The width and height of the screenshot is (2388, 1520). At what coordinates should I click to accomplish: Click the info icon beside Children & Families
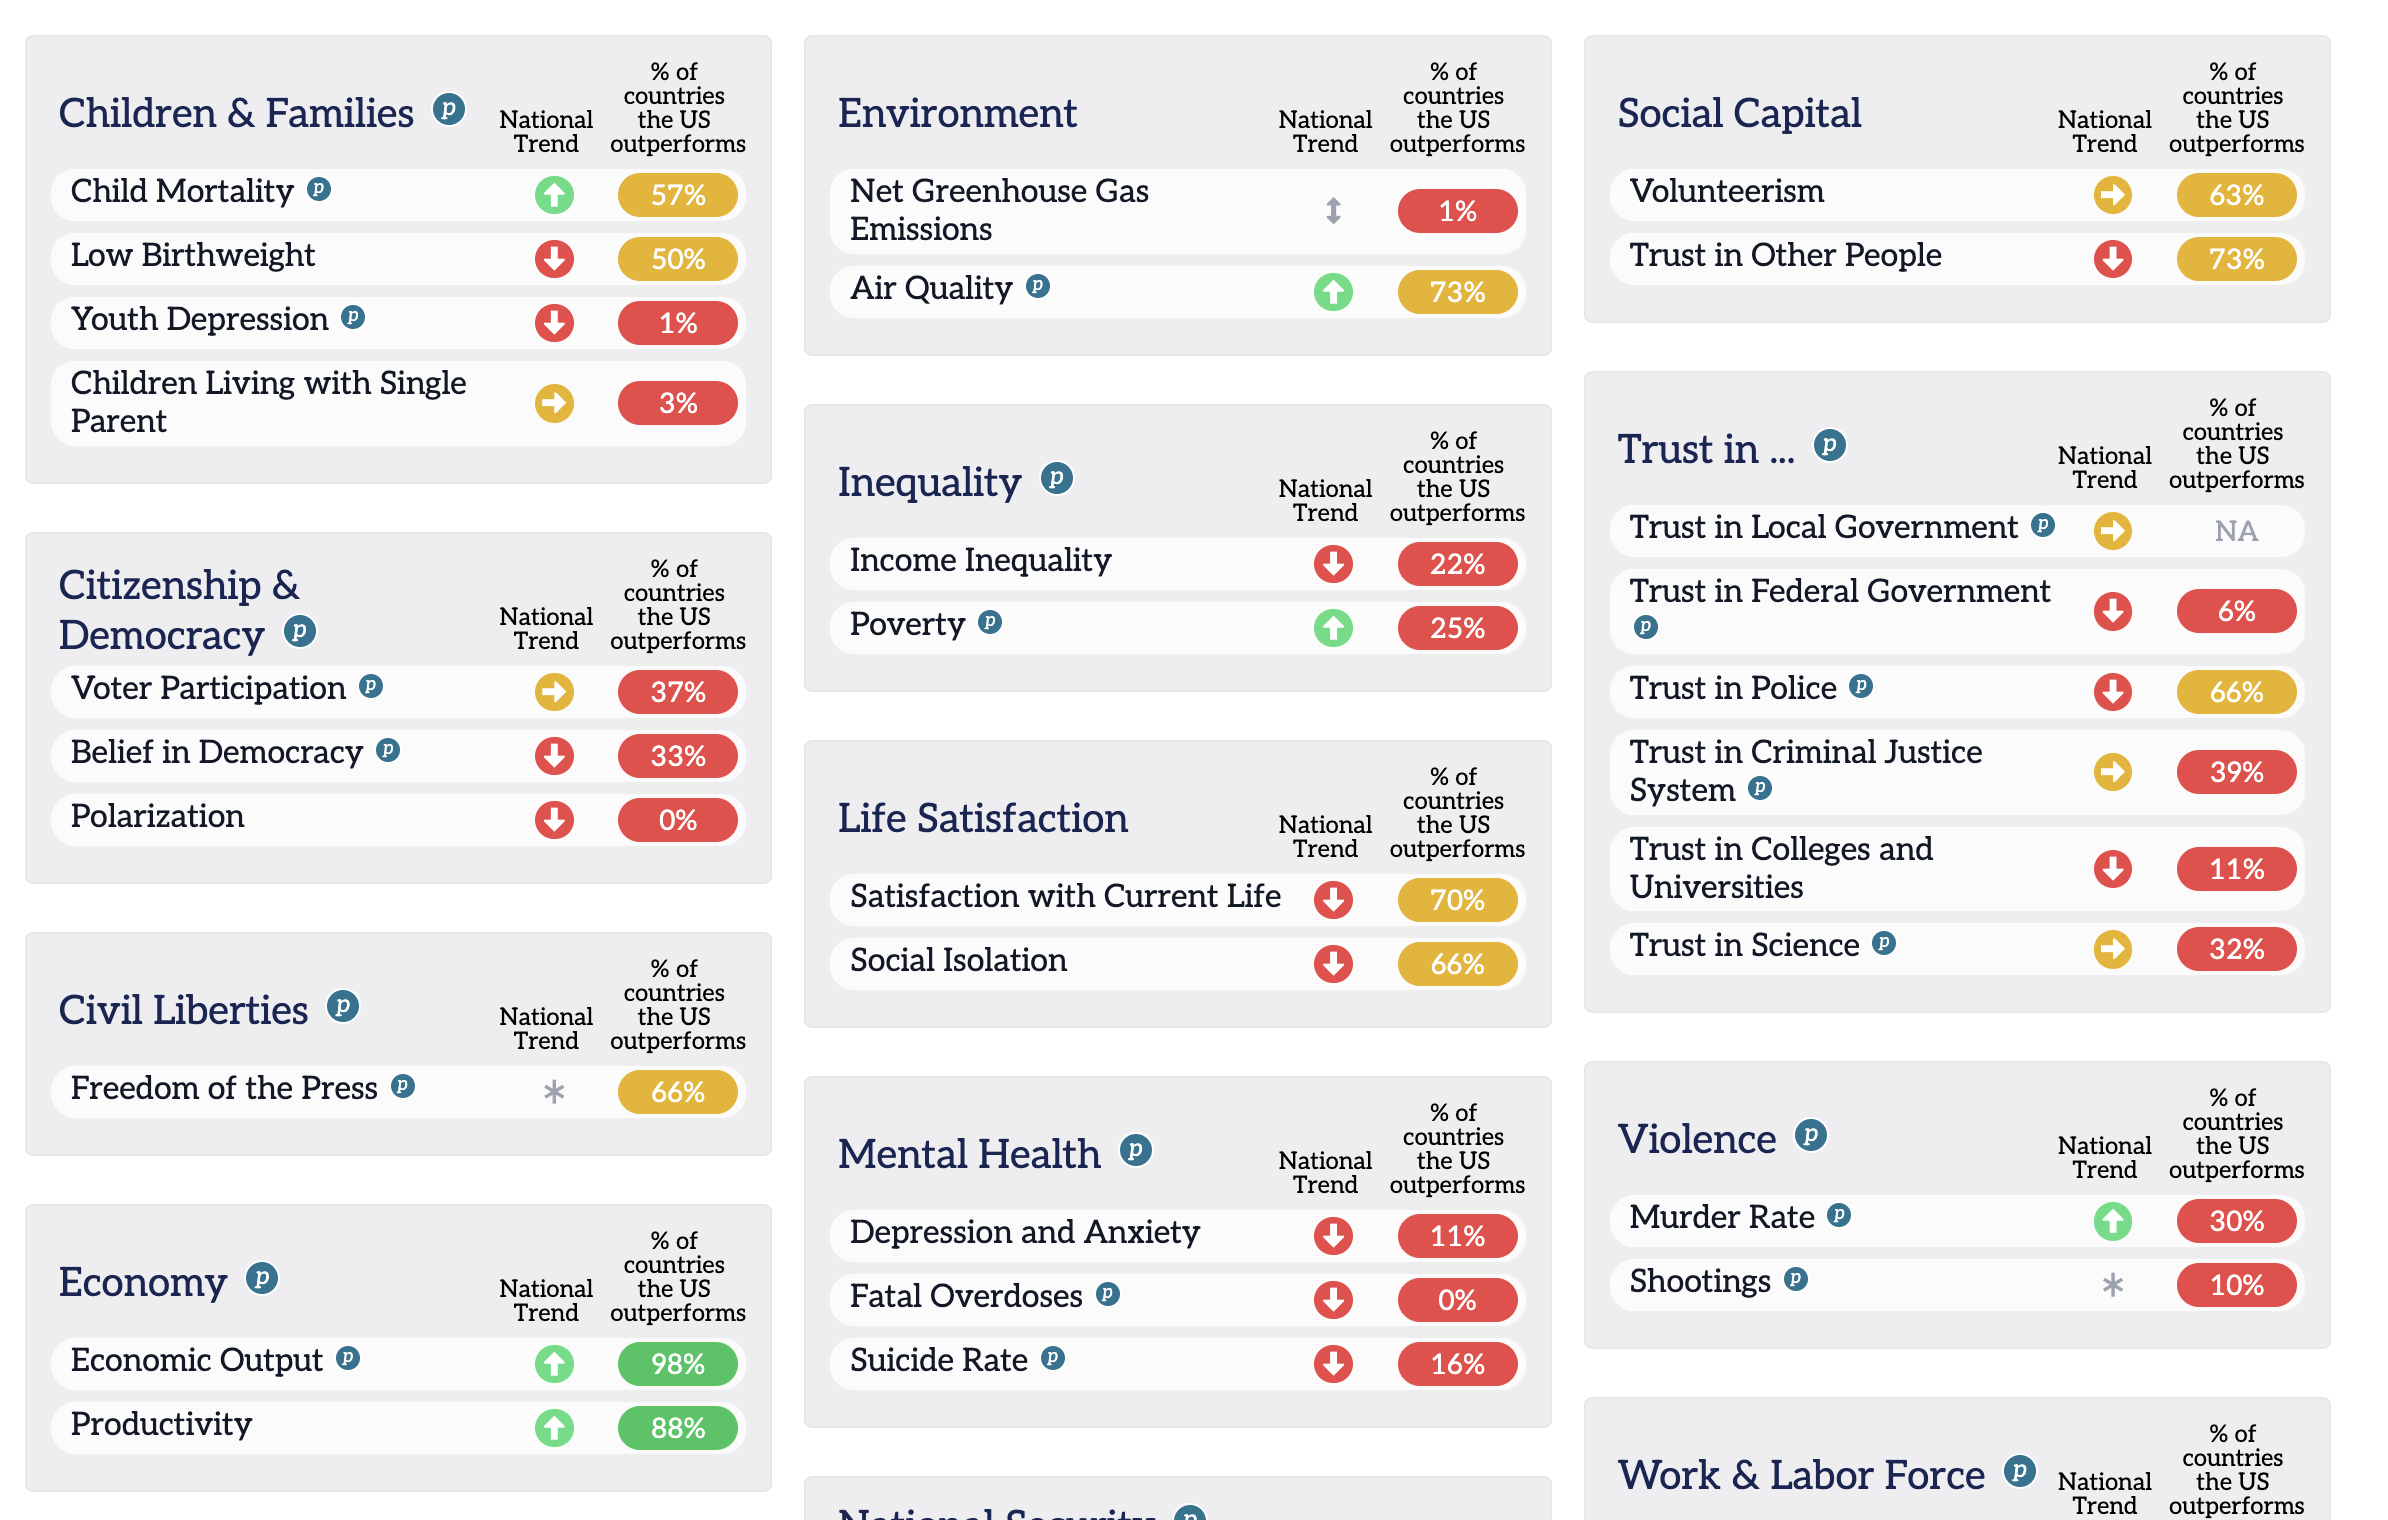pos(449,108)
